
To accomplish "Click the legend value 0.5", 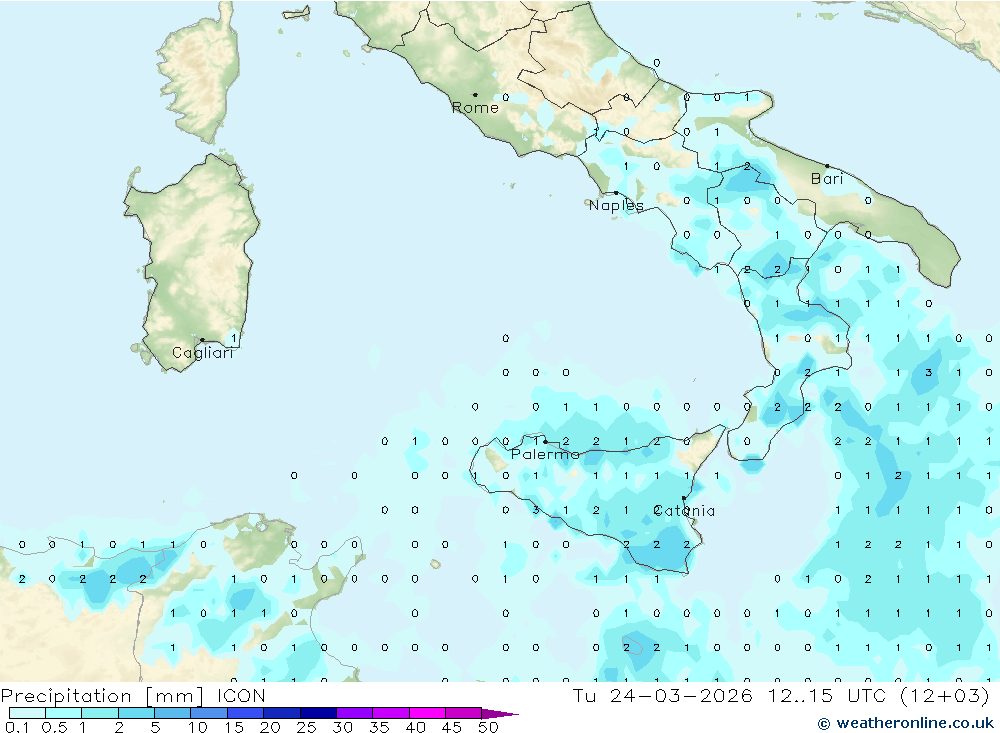I will tap(54, 727).
